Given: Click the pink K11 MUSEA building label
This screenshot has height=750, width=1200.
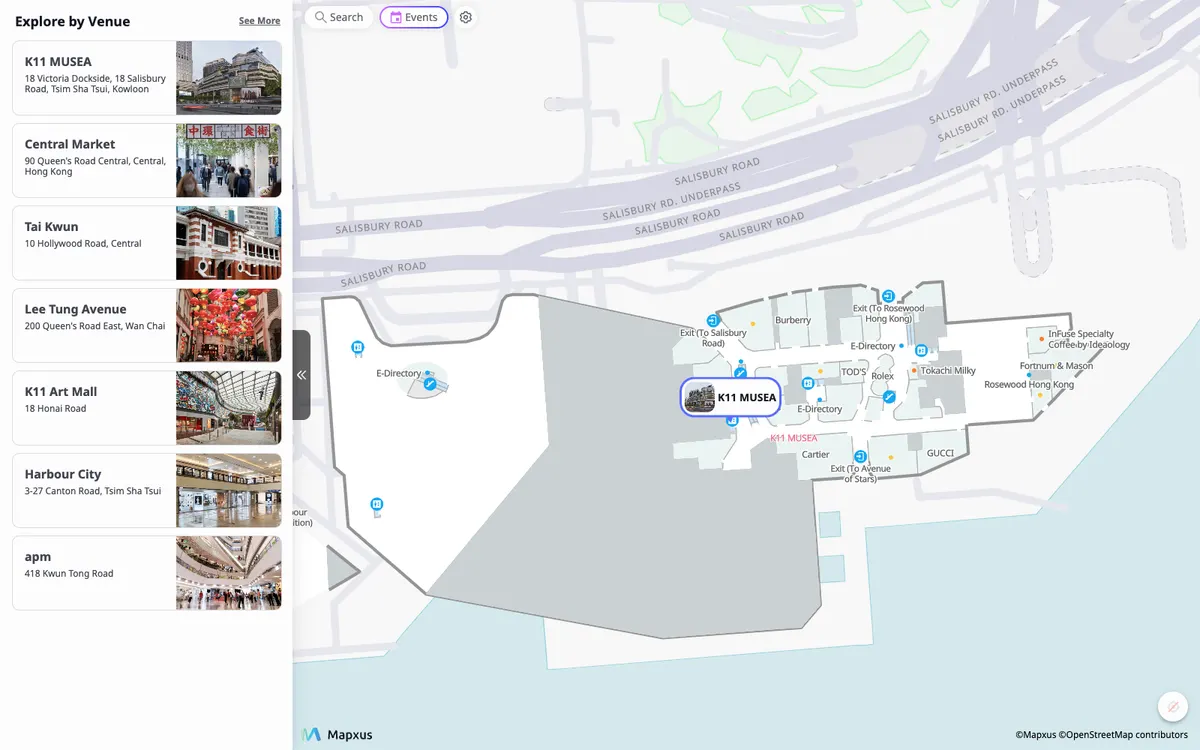Looking at the screenshot, I should [794, 438].
